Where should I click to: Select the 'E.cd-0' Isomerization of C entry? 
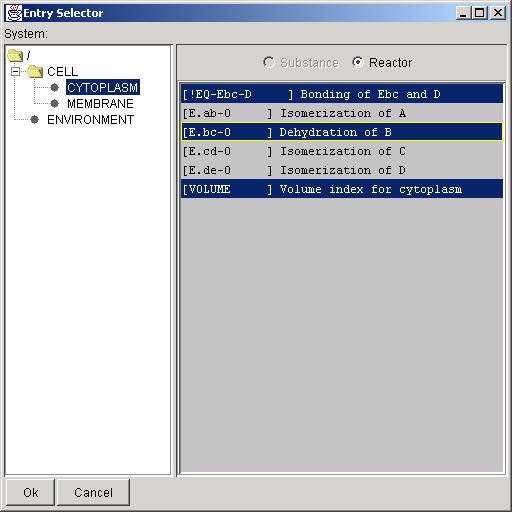[342, 151]
